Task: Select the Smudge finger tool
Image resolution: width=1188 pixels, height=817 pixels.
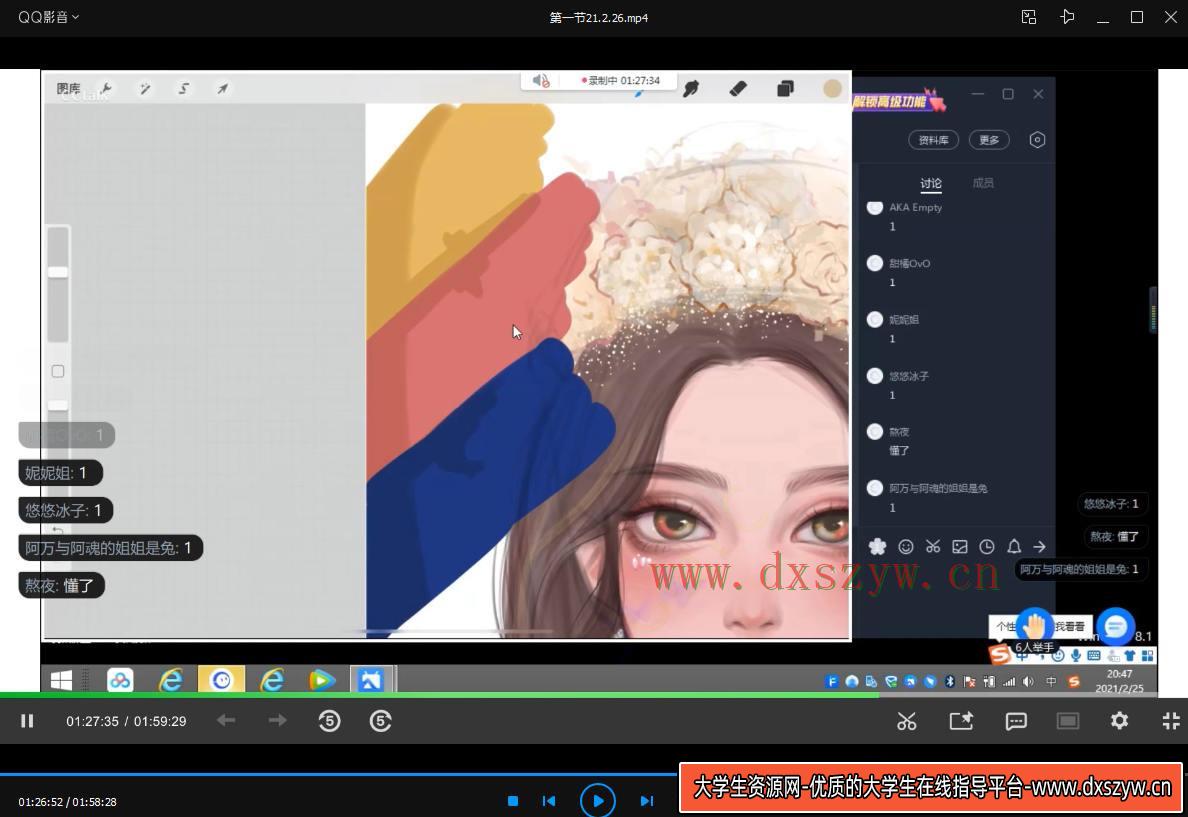Action: [691, 89]
